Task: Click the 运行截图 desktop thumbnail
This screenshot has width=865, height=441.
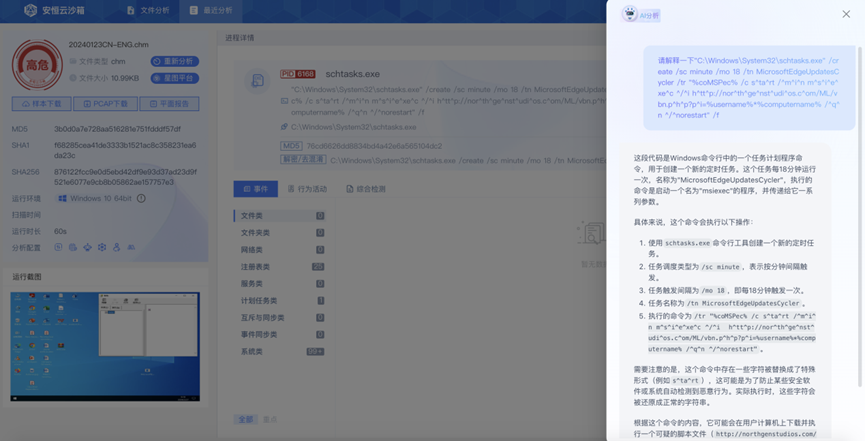Action: click(x=105, y=345)
